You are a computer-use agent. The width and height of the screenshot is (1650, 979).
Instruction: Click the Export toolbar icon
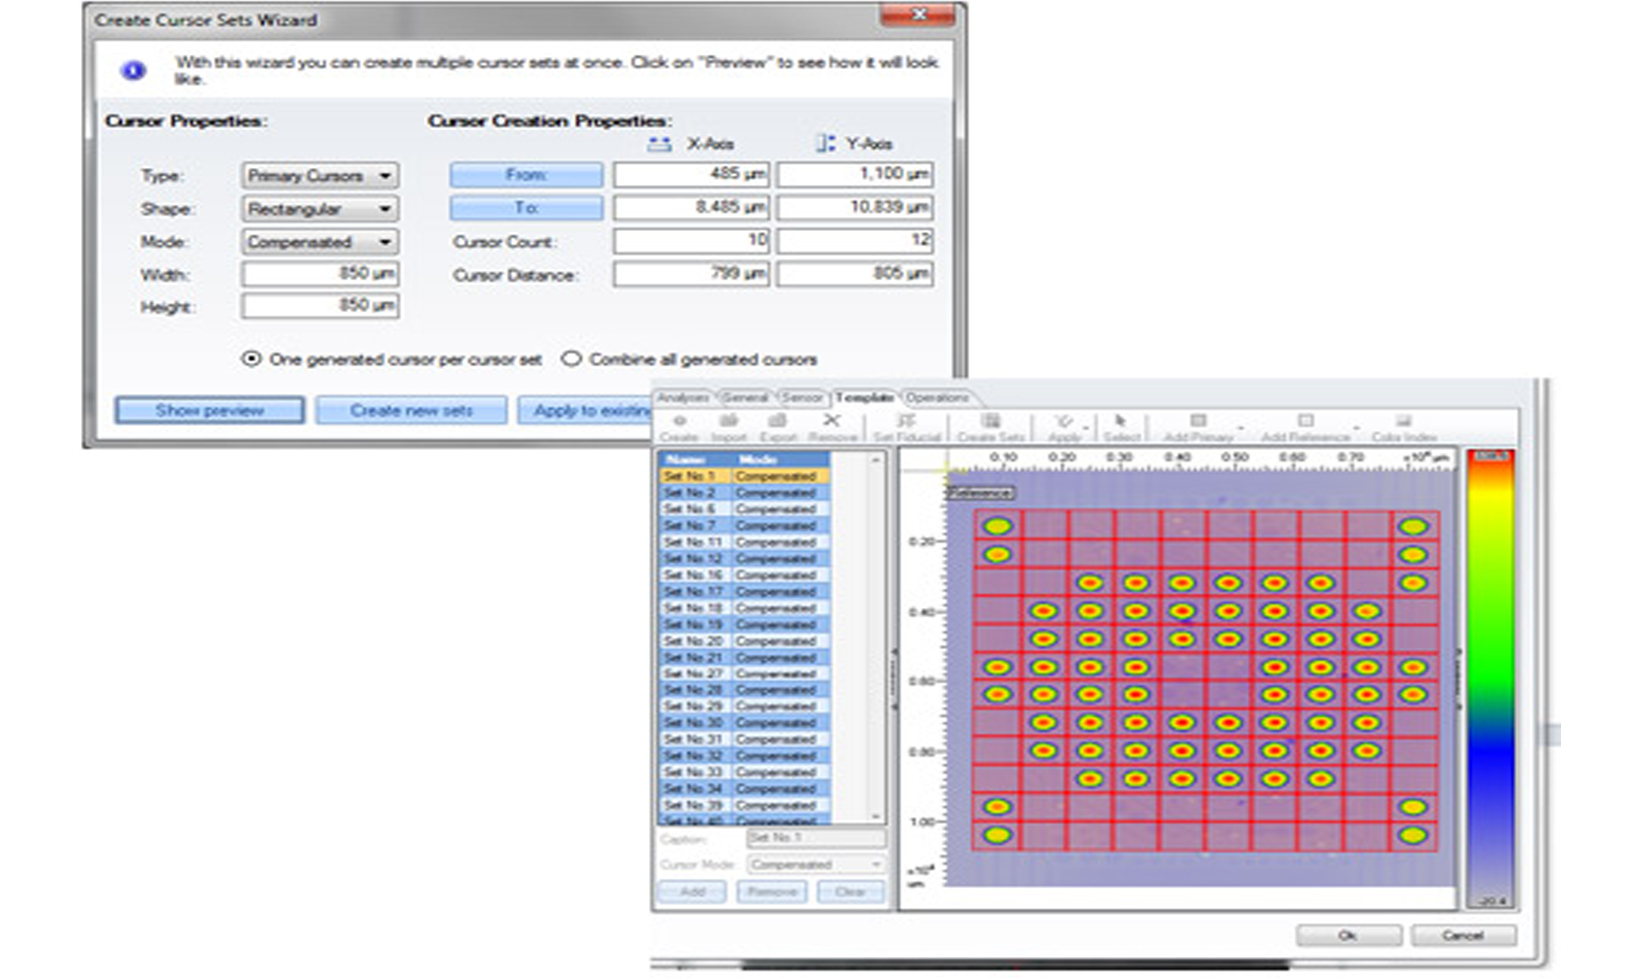778,427
